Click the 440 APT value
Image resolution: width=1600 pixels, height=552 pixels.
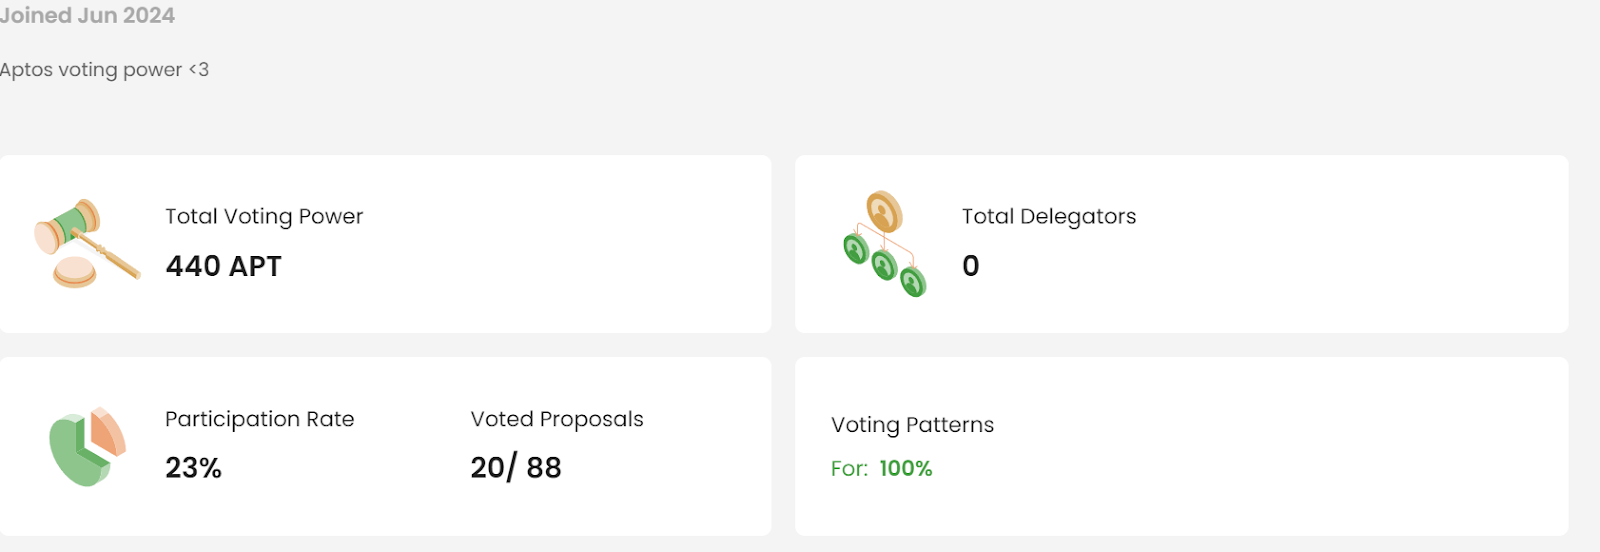224,266
